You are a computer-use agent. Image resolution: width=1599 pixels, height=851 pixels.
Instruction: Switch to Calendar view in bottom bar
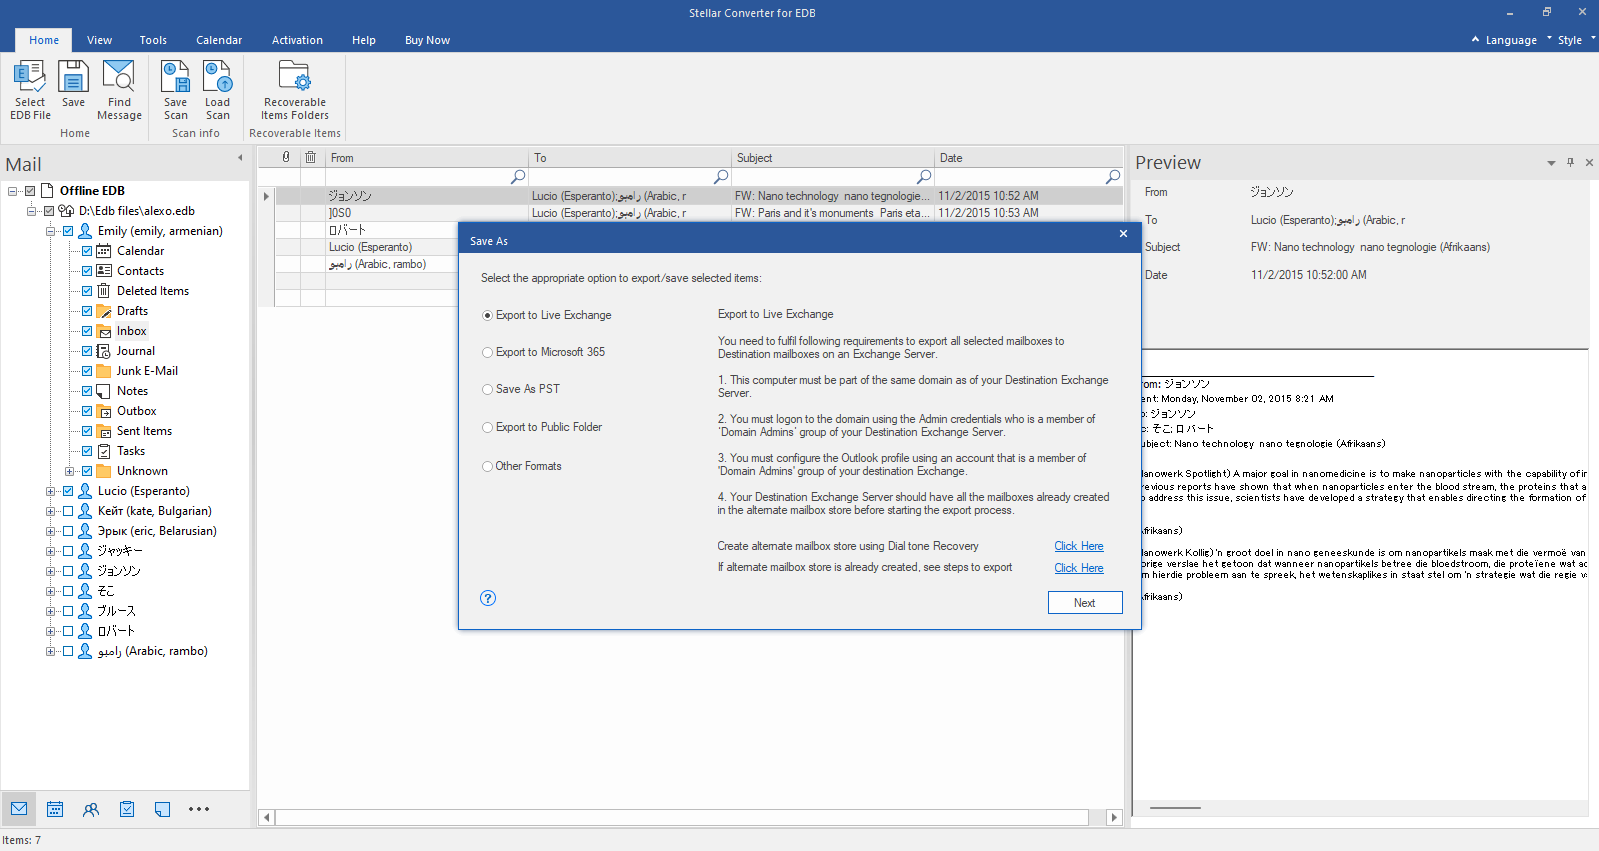[x=55, y=809]
